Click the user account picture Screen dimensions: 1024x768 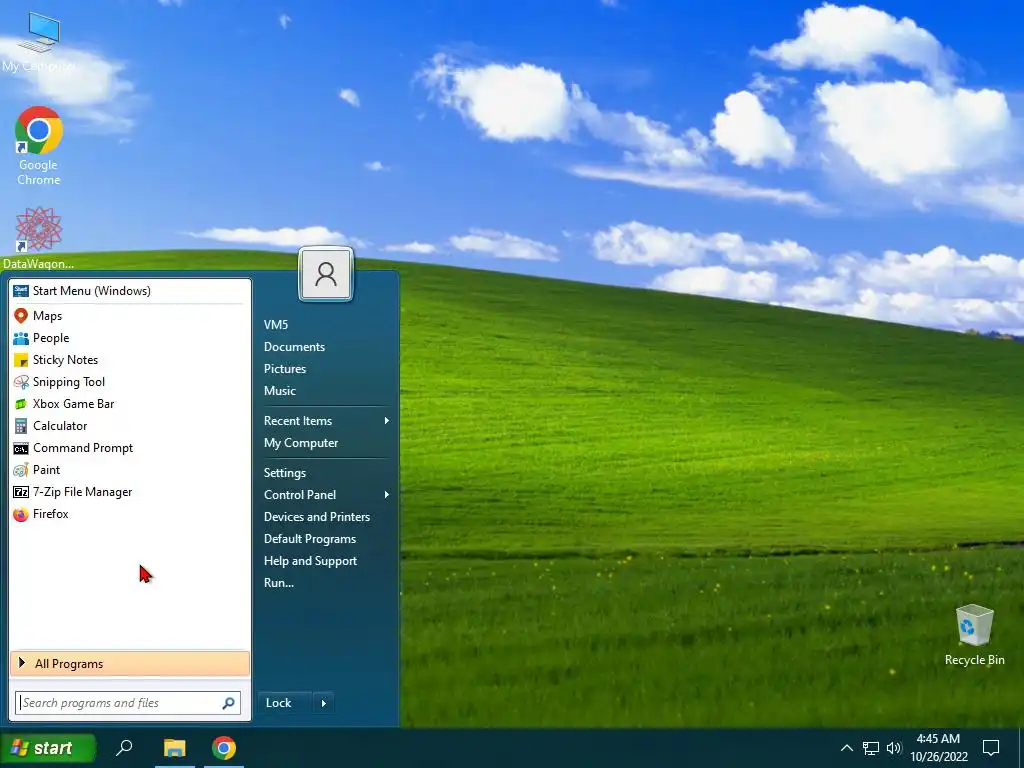[326, 274]
